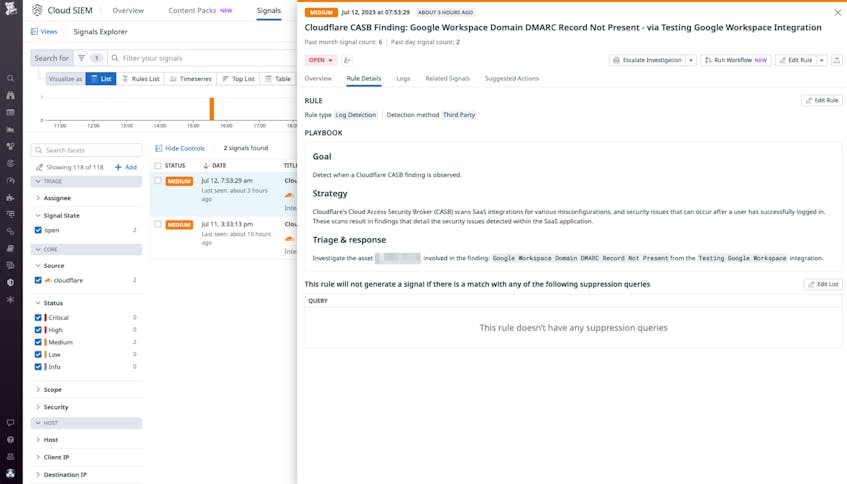Screen dimensions: 847x484
Task: Open the link icon in left sidebar
Action: pyautogui.click(x=10, y=231)
